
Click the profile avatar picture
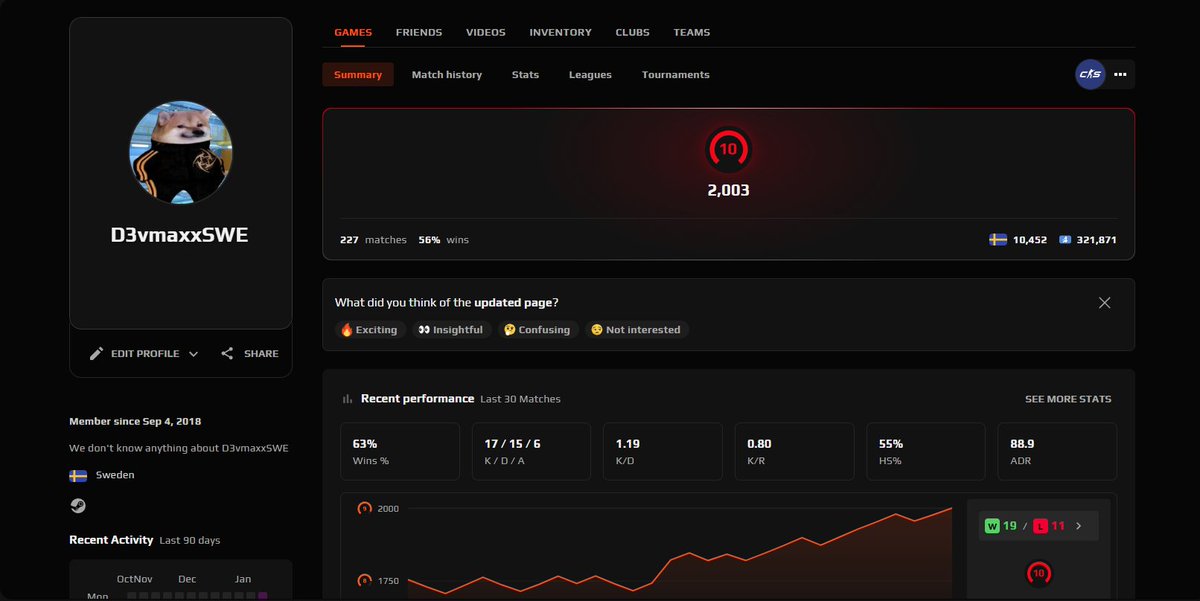(x=181, y=154)
